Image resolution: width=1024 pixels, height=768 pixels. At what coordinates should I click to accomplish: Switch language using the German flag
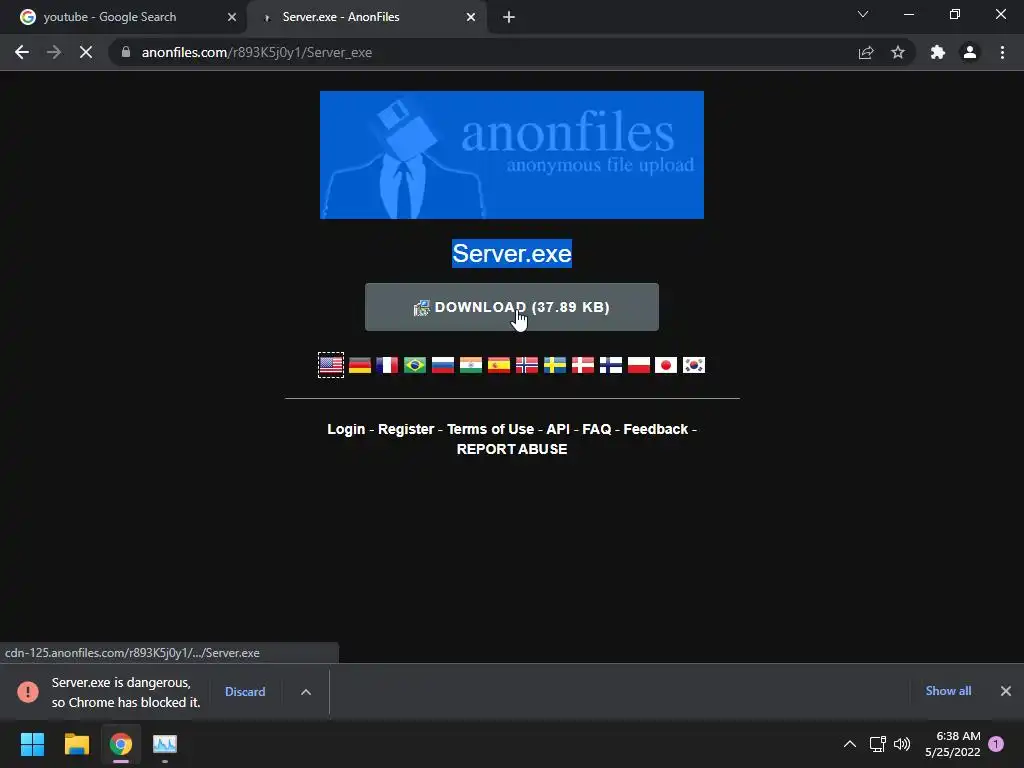[x=360, y=365]
